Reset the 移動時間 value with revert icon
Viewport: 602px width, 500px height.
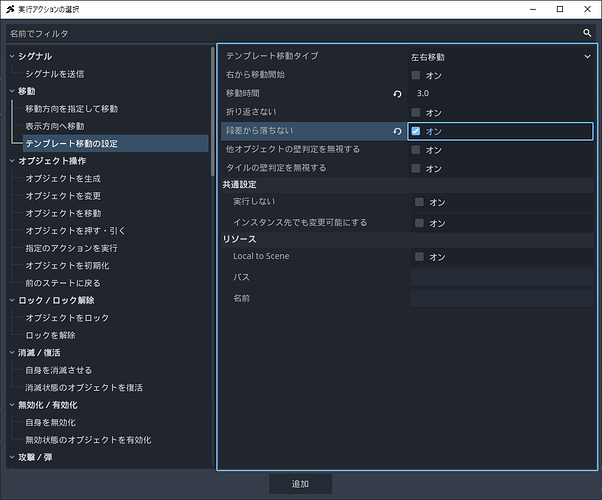click(397, 94)
